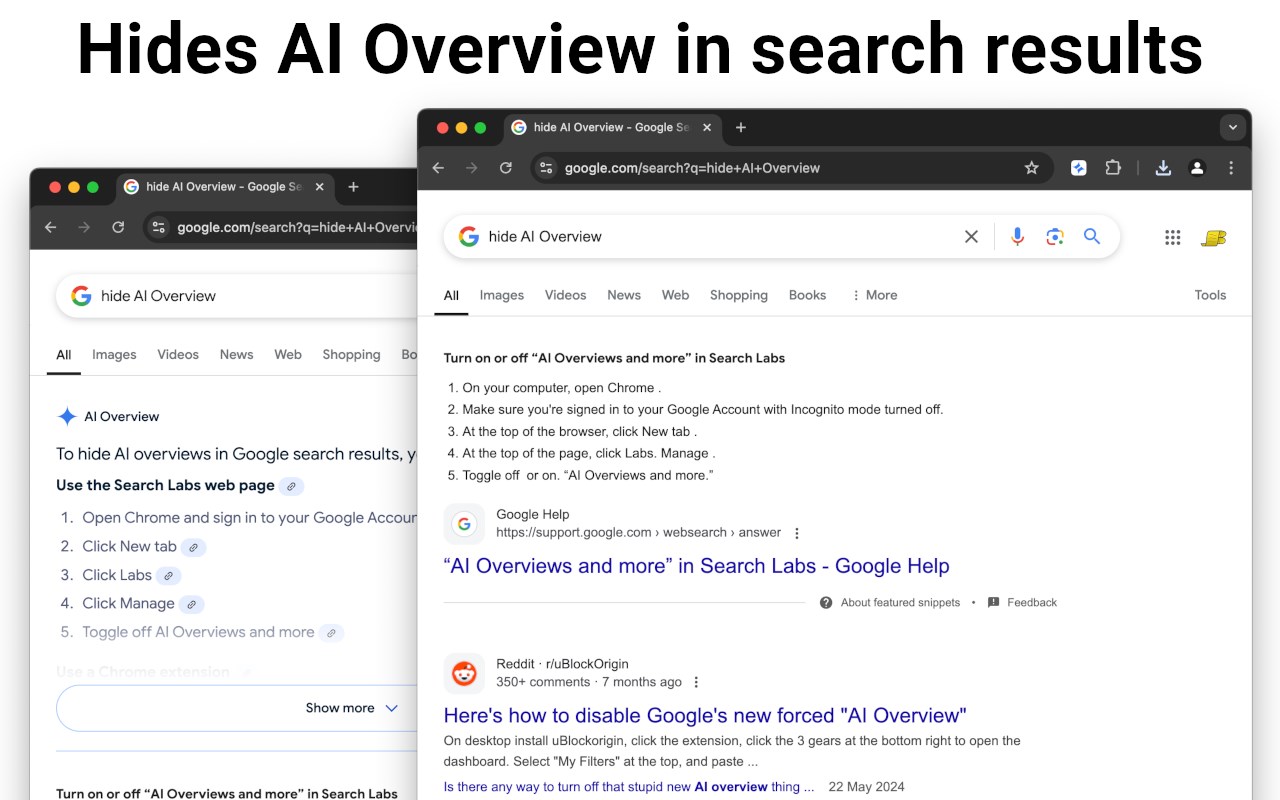Viewport: 1280px width, 800px height.
Task: Open "Is there any way to turn off" sublink
Action: pos(629,787)
